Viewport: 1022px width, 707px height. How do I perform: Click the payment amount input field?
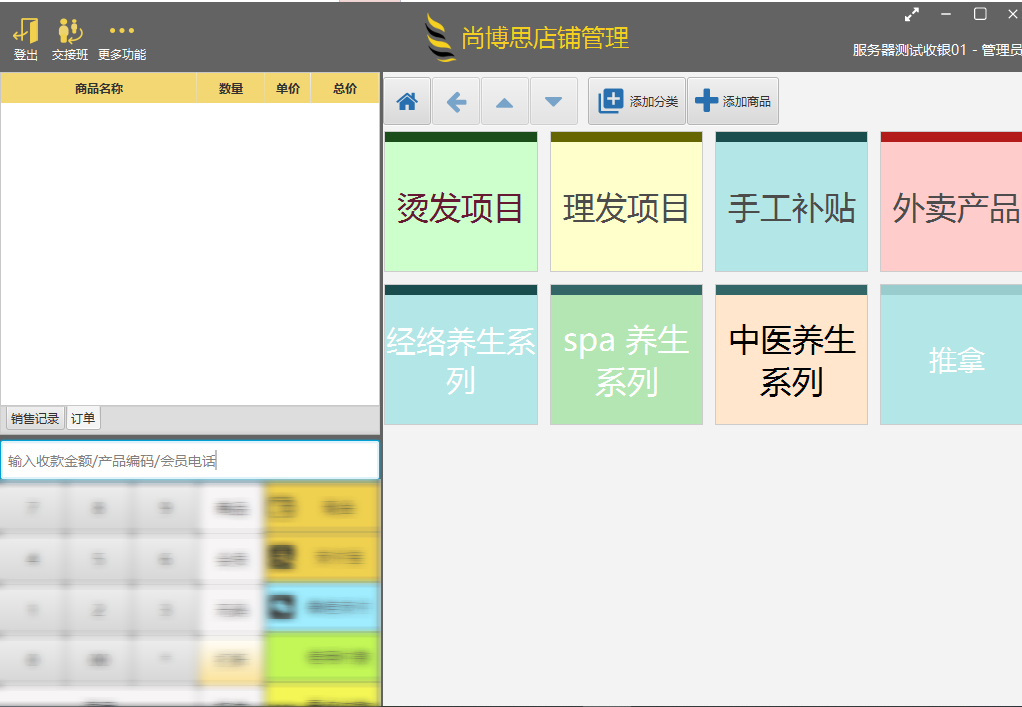[190, 460]
